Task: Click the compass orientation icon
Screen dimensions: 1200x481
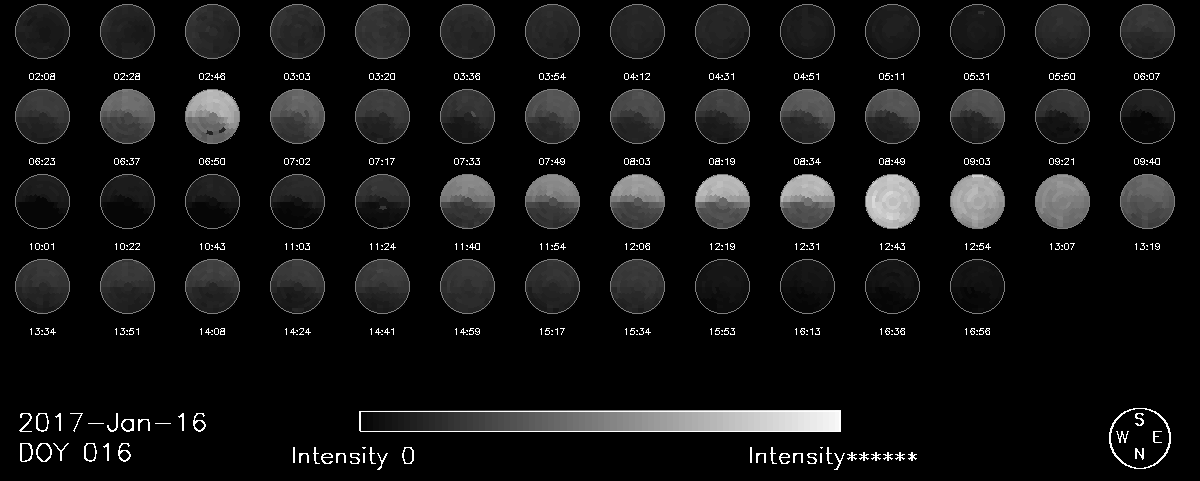Action: click(x=1138, y=438)
